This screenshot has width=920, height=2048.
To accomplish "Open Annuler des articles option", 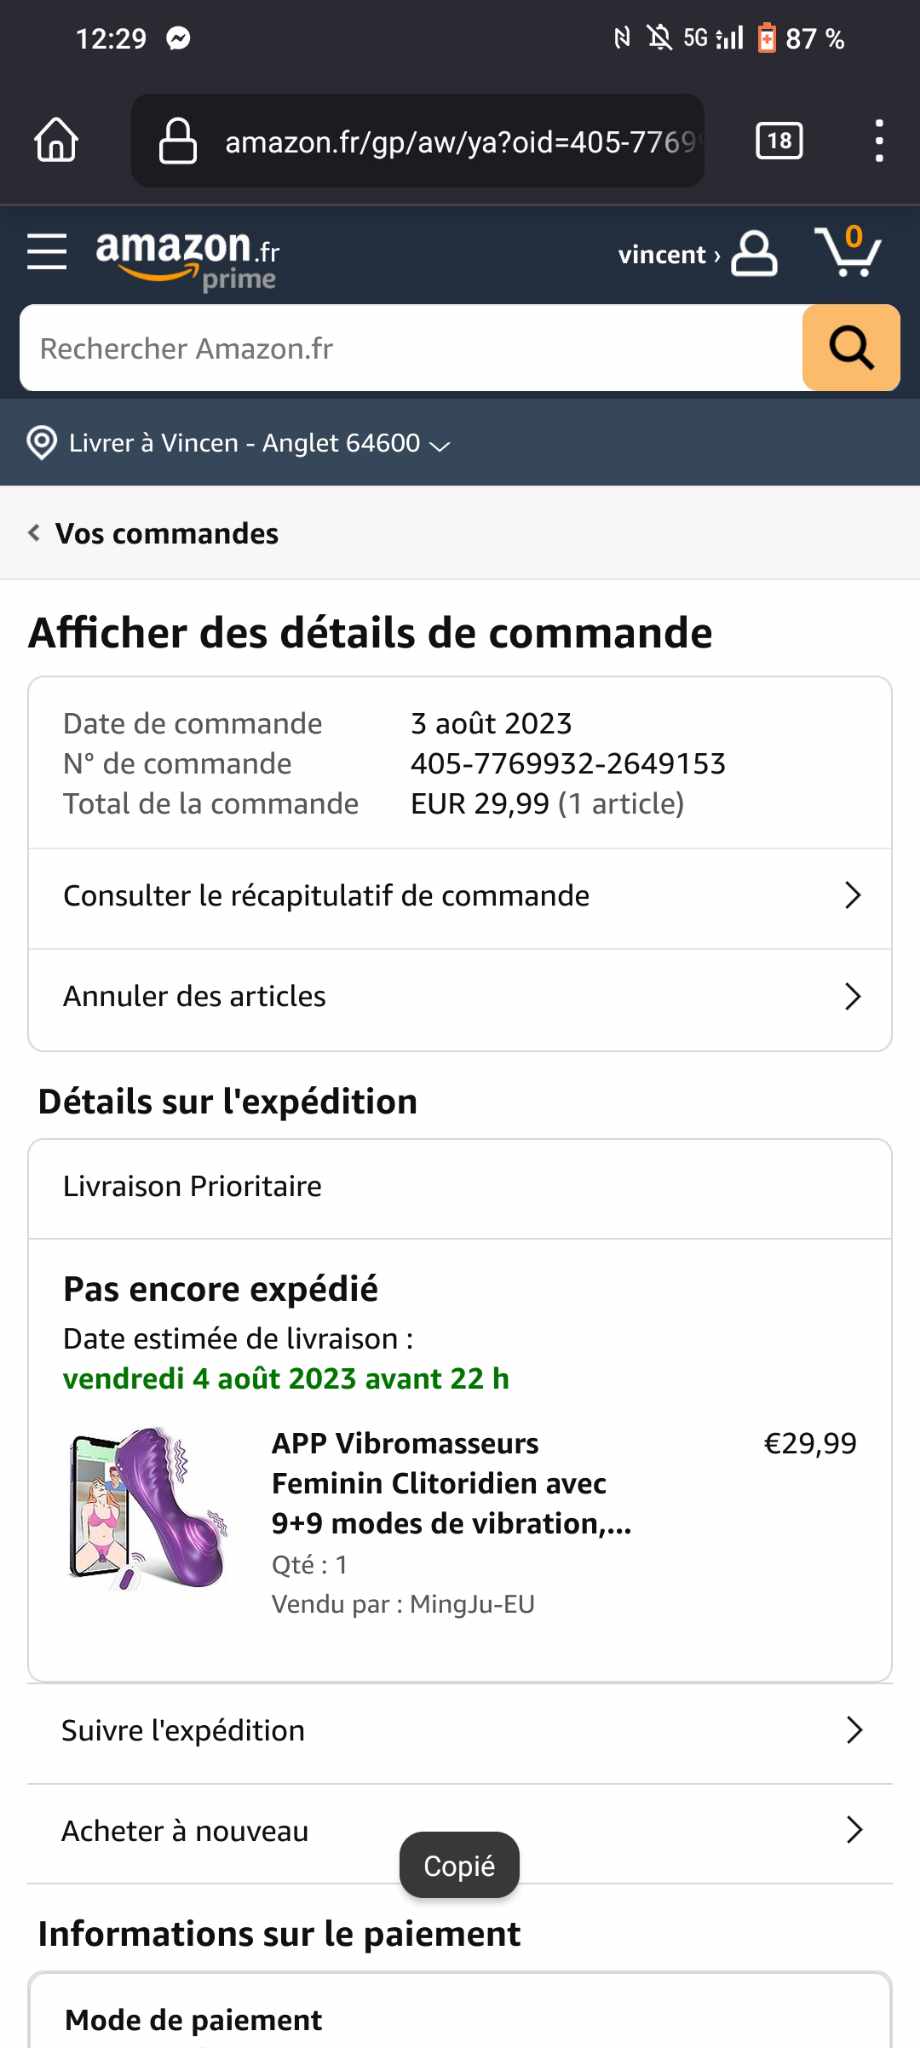I will (x=460, y=997).
